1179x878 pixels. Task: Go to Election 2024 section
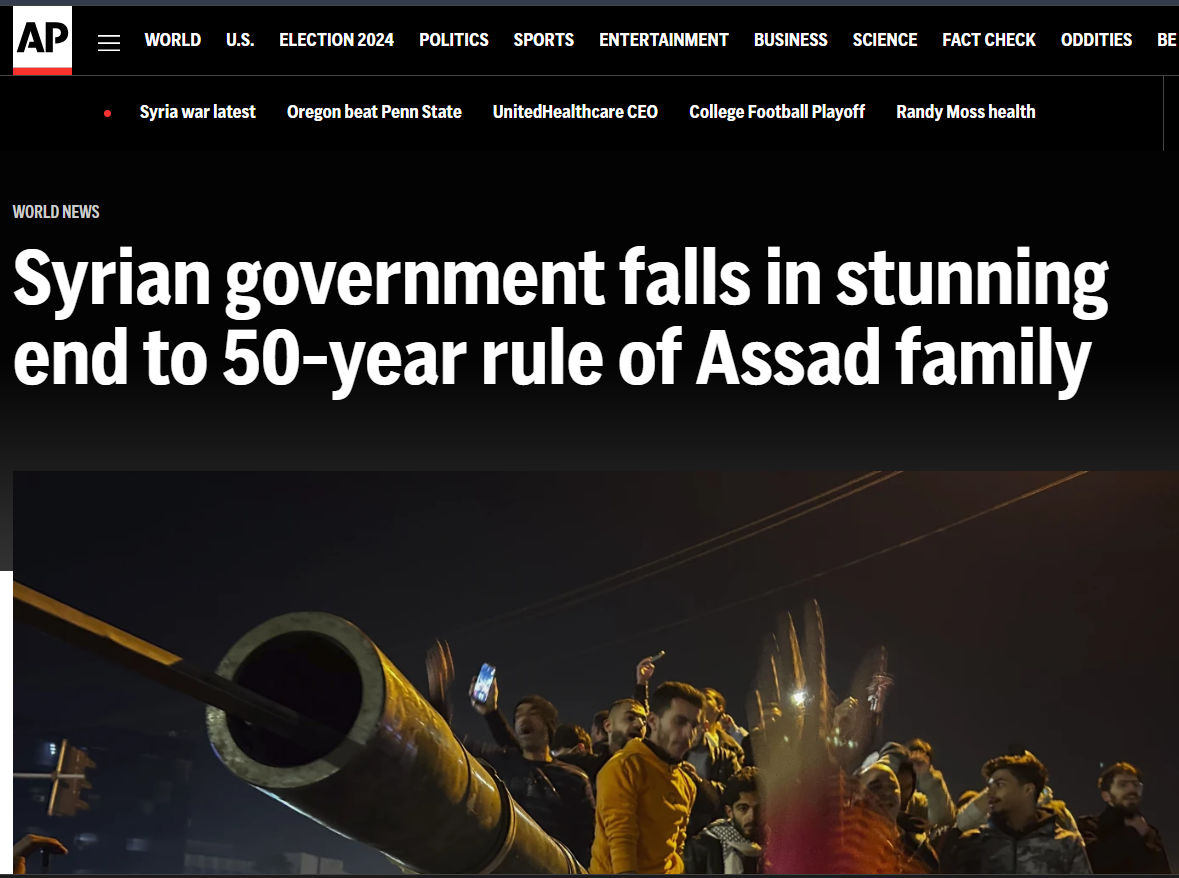point(336,40)
